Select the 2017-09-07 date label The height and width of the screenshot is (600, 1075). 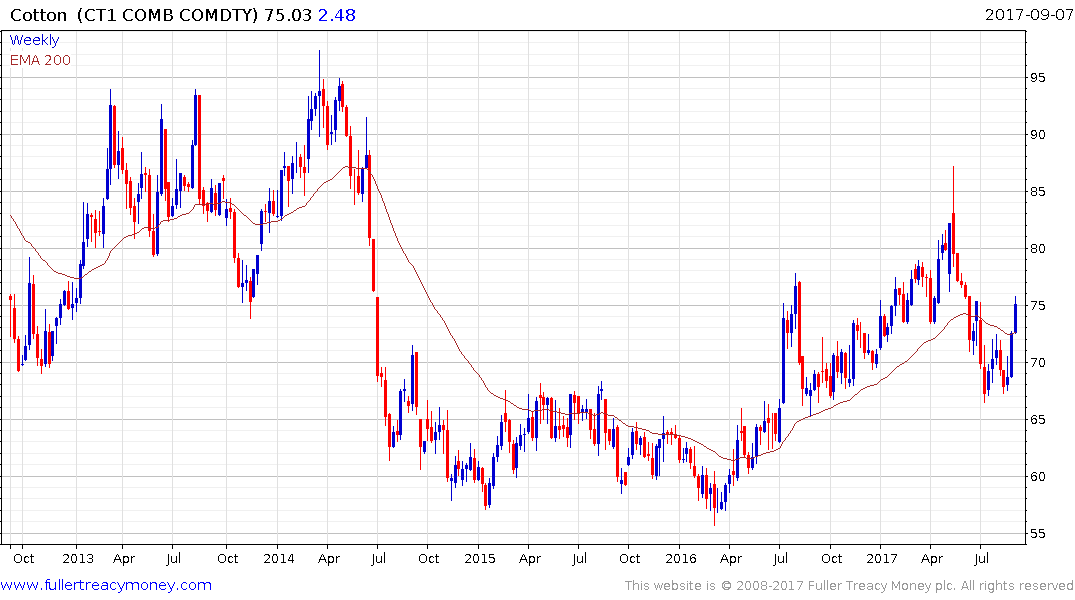pyautogui.click(x=1028, y=14)
